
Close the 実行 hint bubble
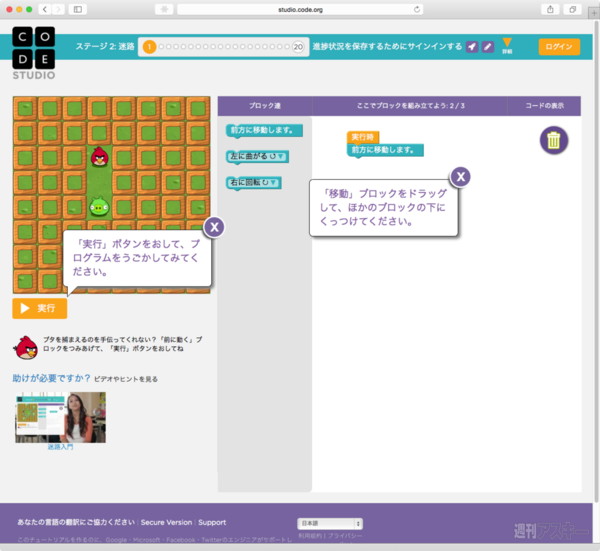pyautogui.click(x=214, y=227)
